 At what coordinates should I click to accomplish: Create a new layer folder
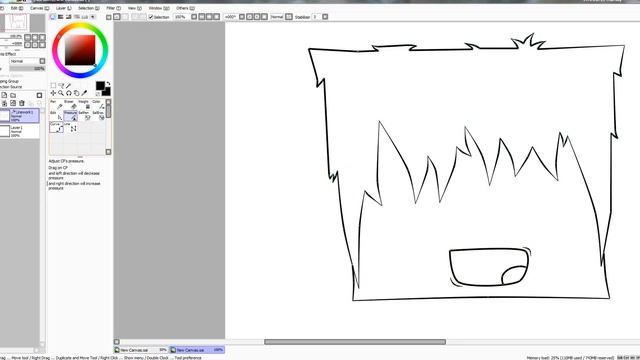pos(13,95)
